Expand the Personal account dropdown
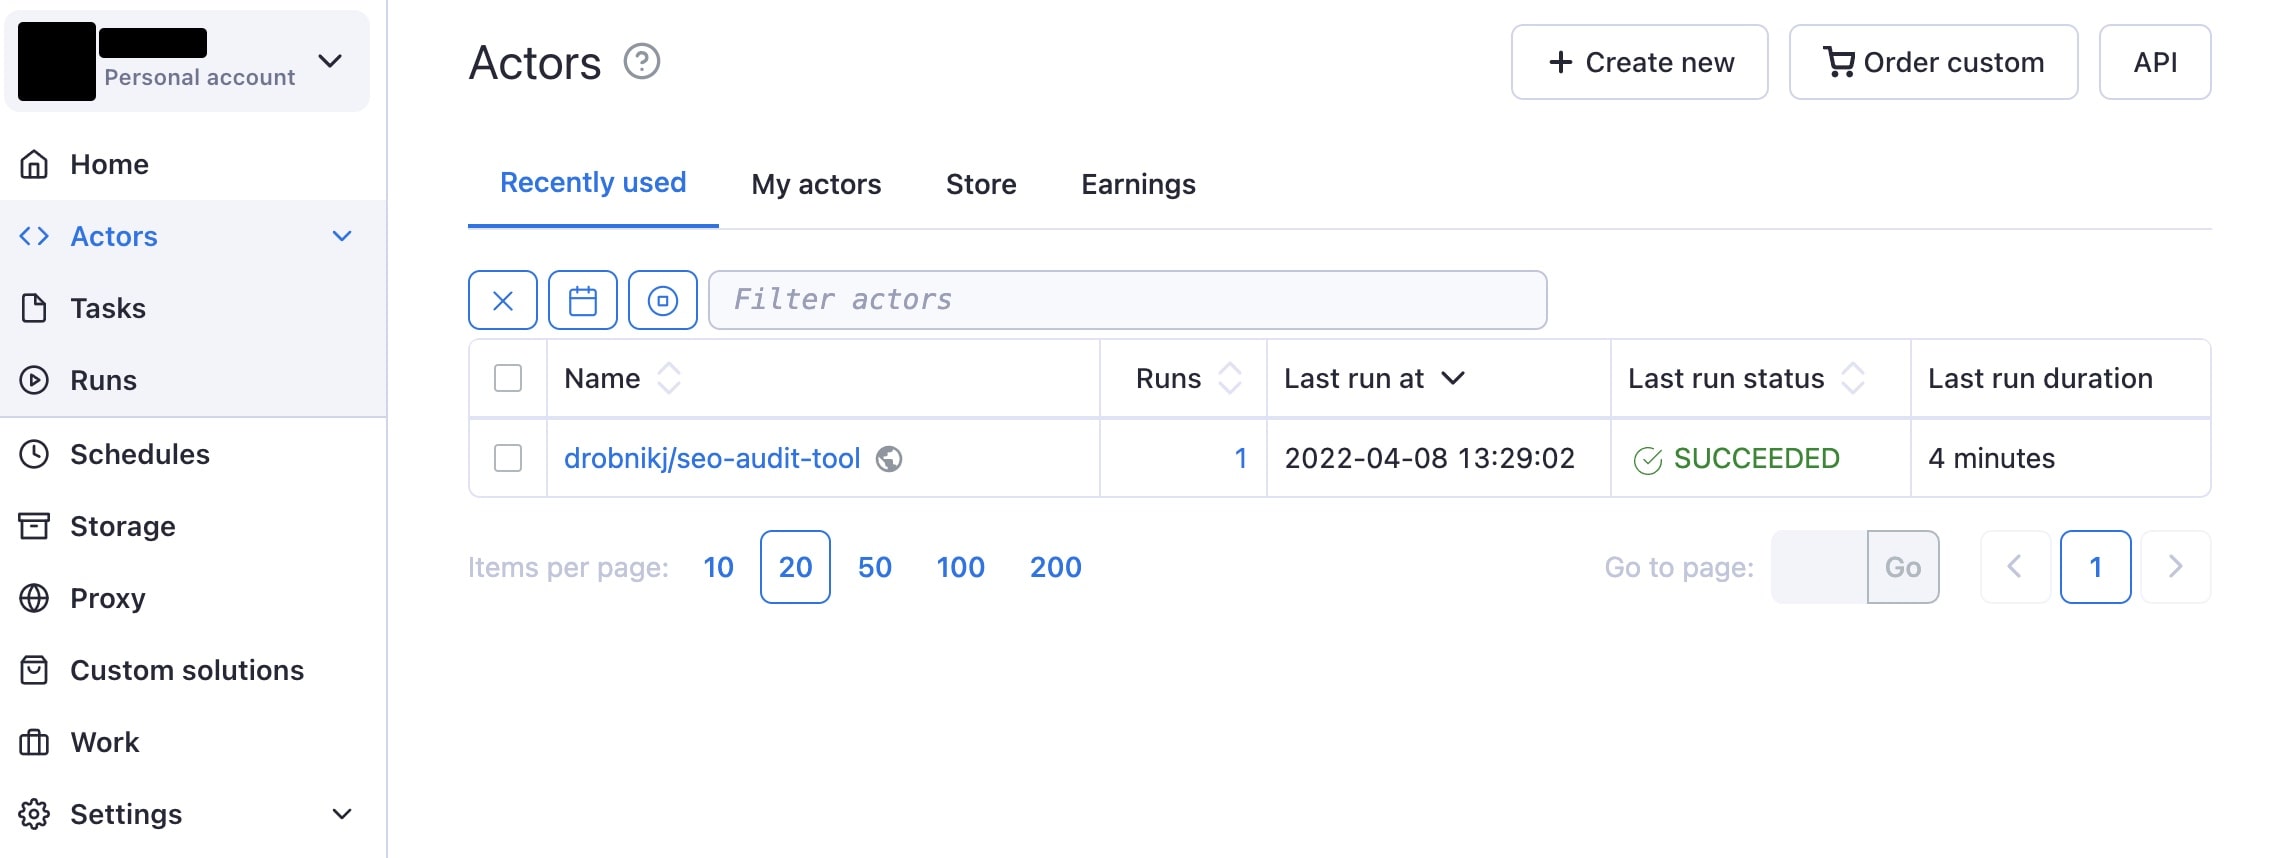 330,62
